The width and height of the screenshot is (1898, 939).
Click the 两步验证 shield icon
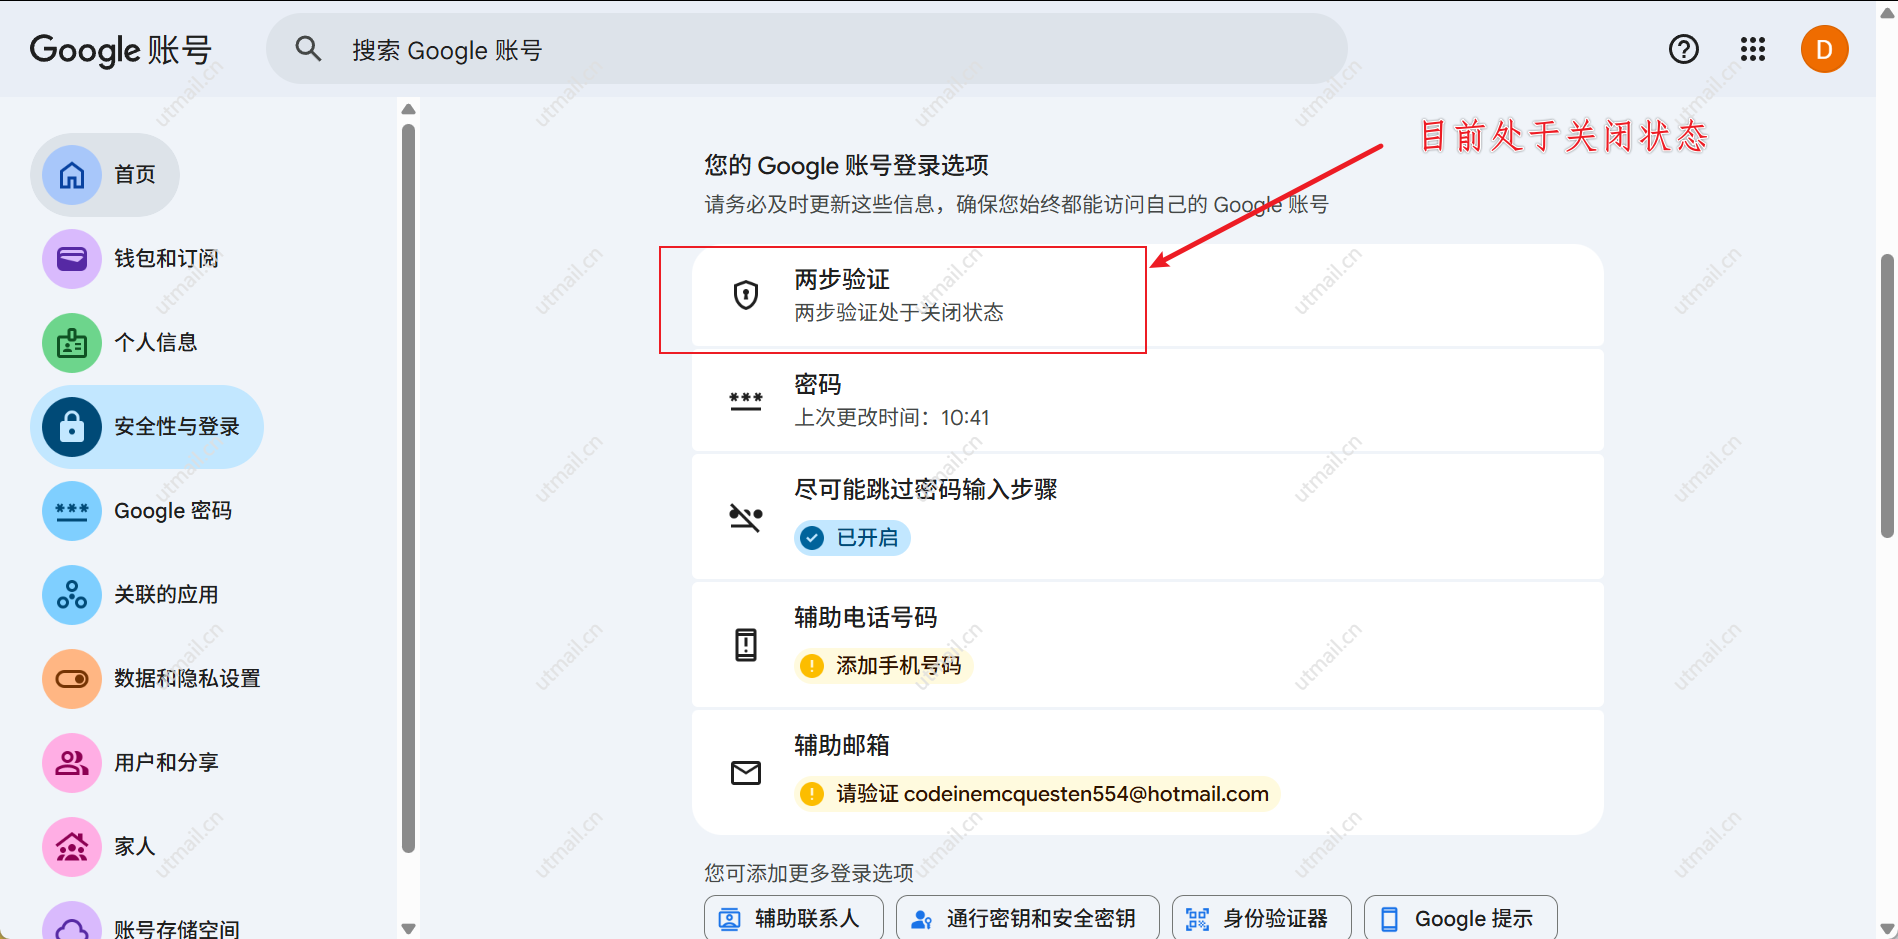[x=746, y=295]
